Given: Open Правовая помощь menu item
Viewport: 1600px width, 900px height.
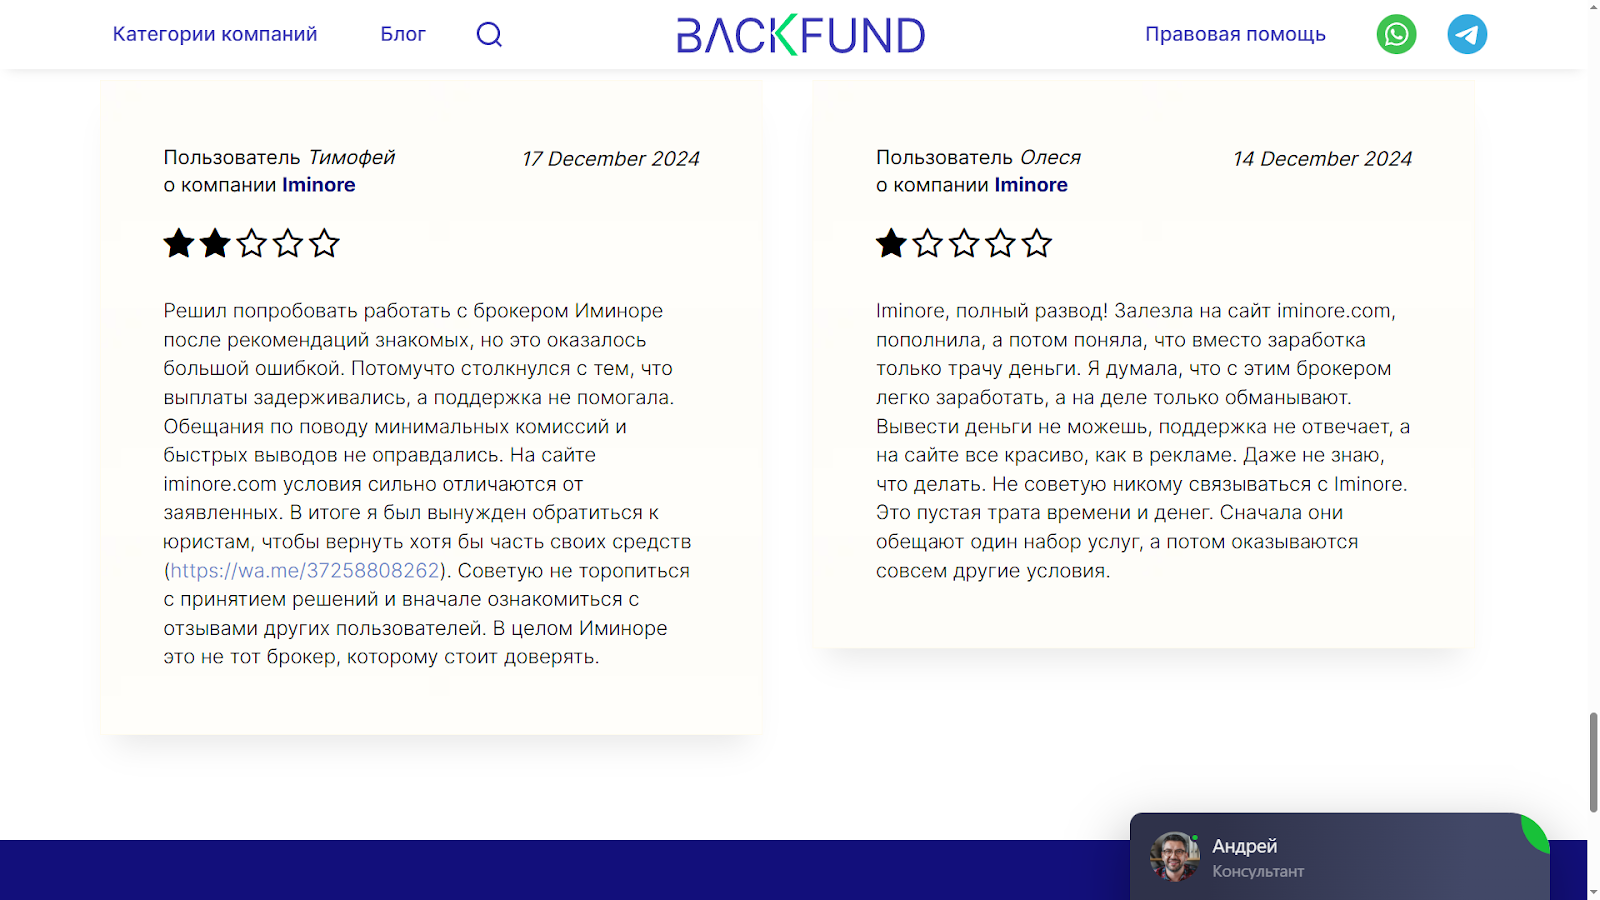Looking at the screenshot, I should [1235, 34].
